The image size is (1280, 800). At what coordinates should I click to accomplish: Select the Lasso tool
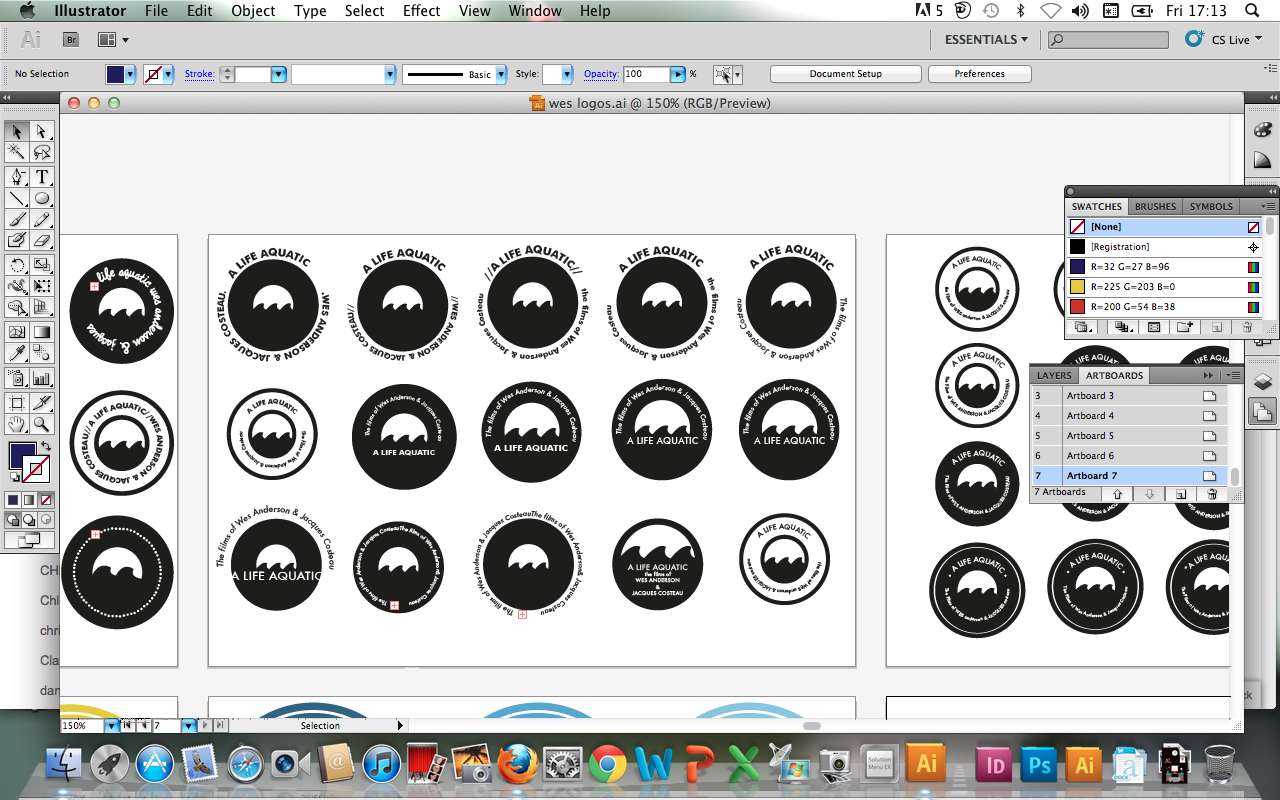(42, 153)
